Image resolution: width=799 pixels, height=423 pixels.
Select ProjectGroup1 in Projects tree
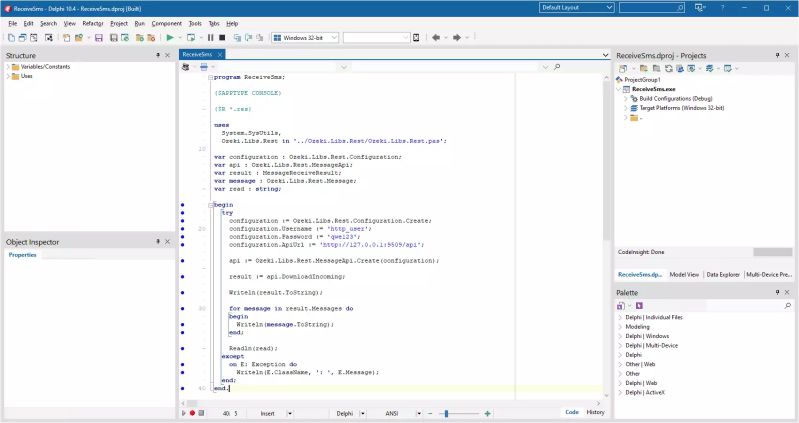[642, 80]
